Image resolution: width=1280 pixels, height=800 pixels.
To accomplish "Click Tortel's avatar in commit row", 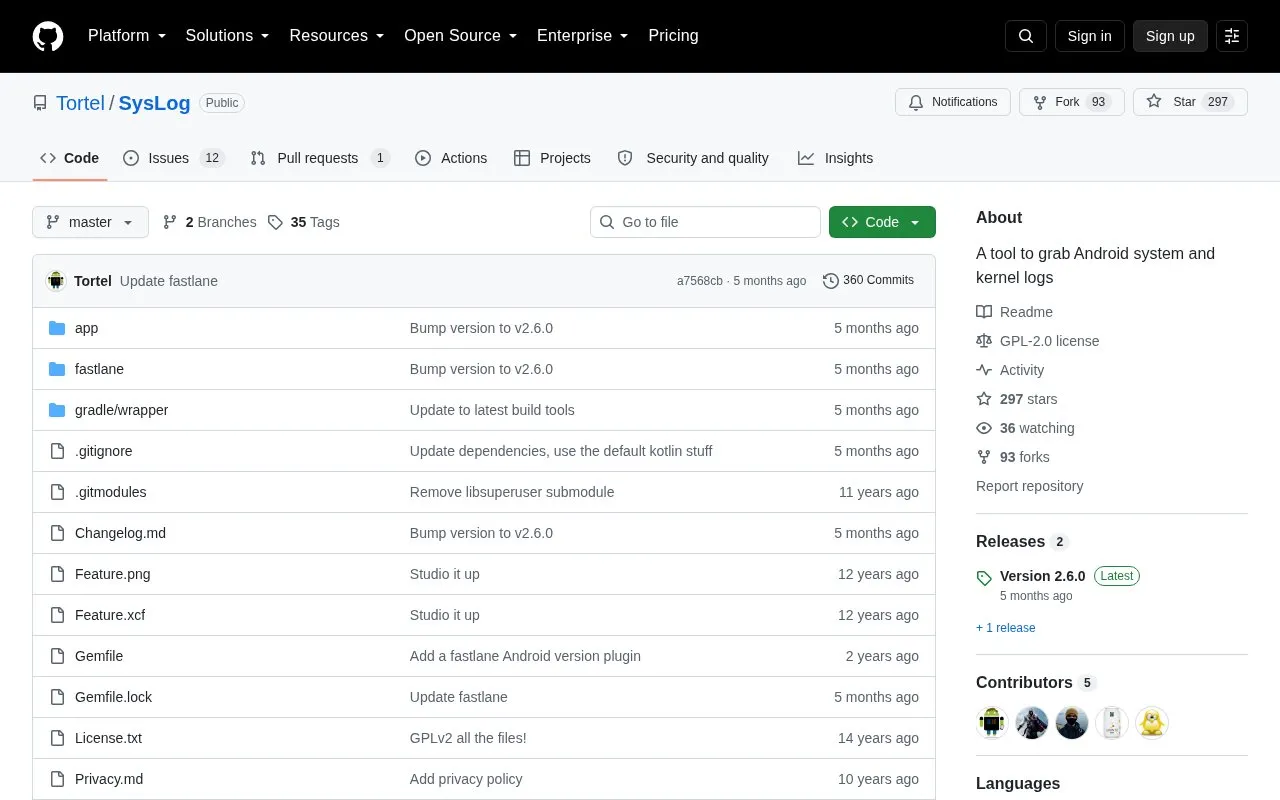I will (x=56, y=281).
